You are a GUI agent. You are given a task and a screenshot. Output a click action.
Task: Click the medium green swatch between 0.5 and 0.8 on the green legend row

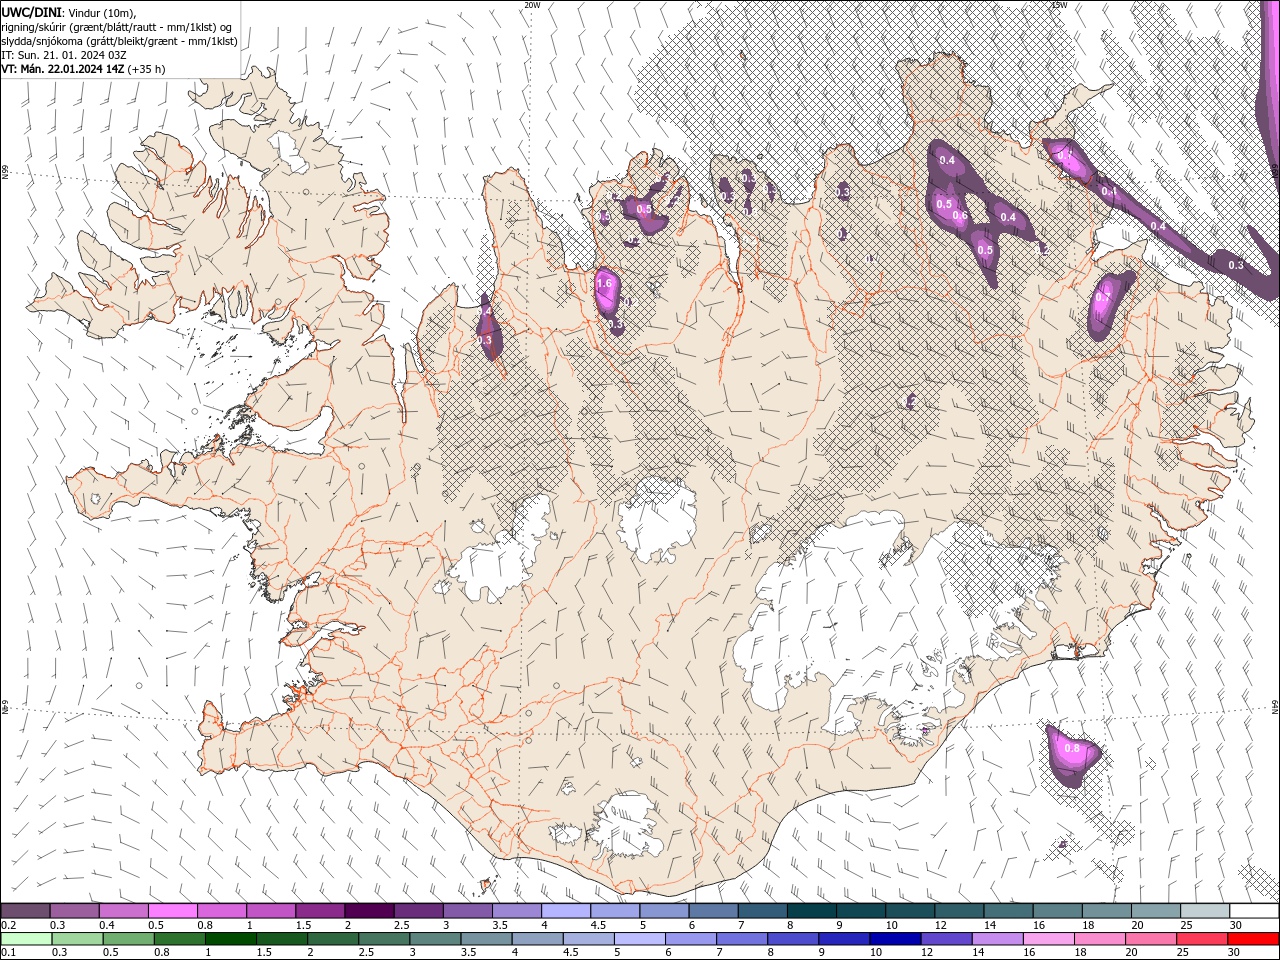128,939
